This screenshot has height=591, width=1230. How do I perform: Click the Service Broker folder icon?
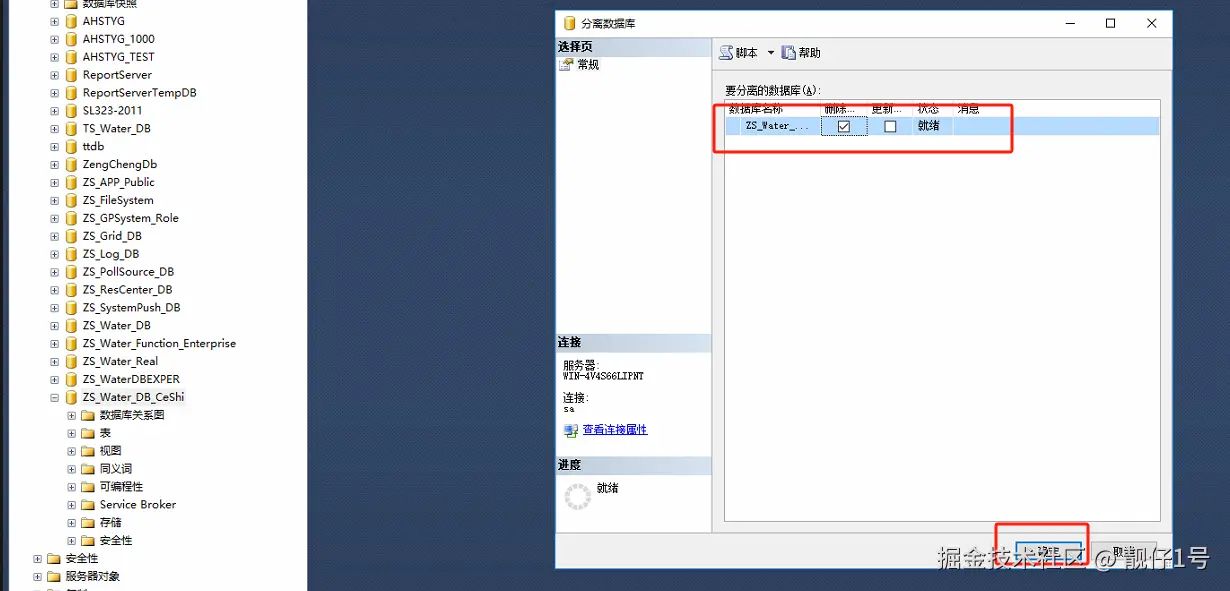[x=88, y=506]
